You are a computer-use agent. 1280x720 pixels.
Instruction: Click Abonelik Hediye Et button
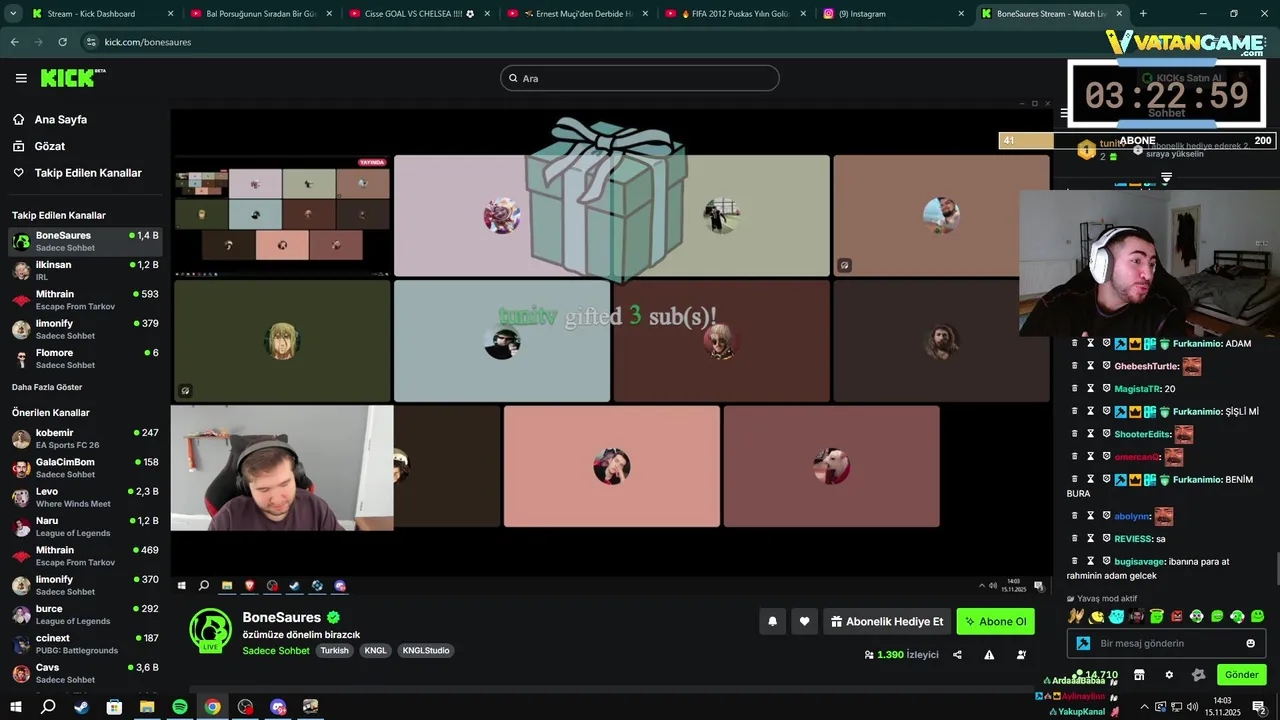pyautogui.click(x=887, y=621)
